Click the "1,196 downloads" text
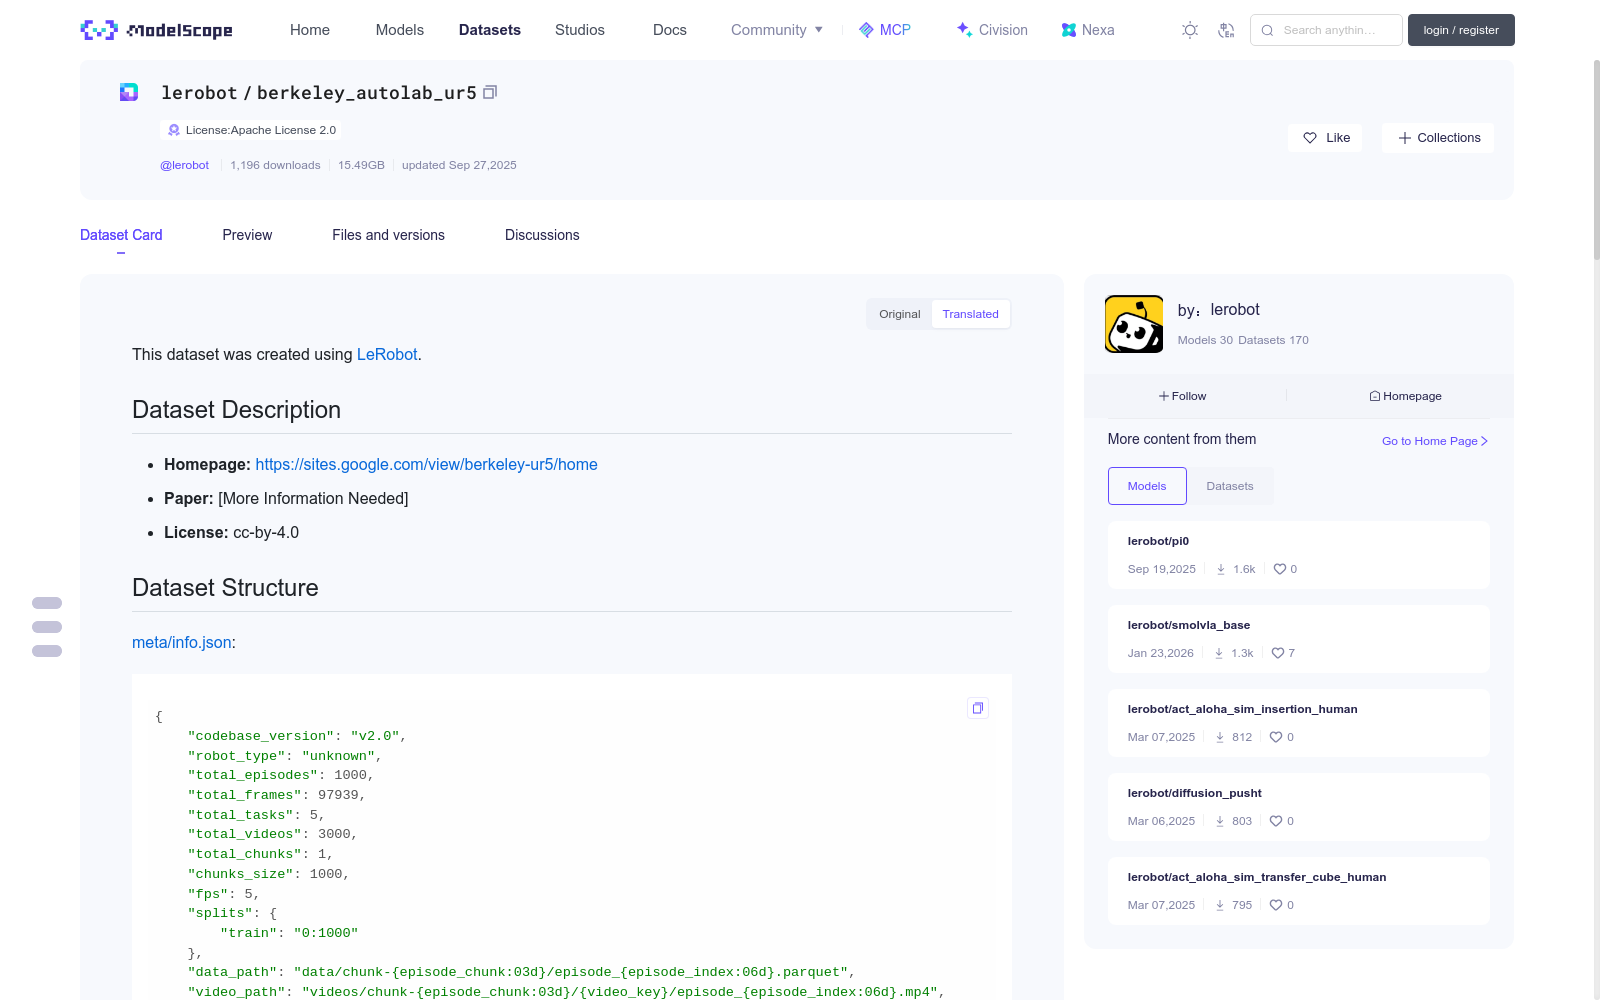This screenshot has height=1000, width=1600. [275, 165]
